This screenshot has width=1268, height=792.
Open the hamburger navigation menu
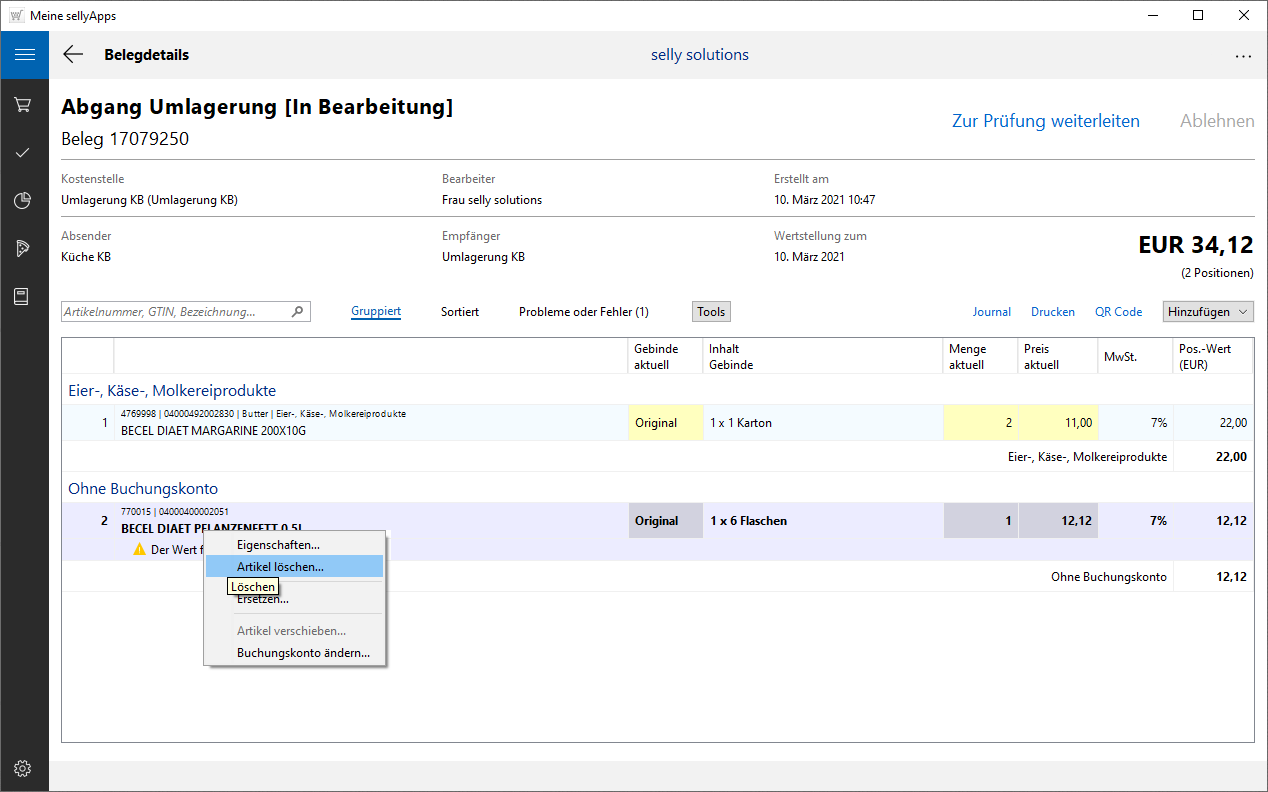coord(24,55)
